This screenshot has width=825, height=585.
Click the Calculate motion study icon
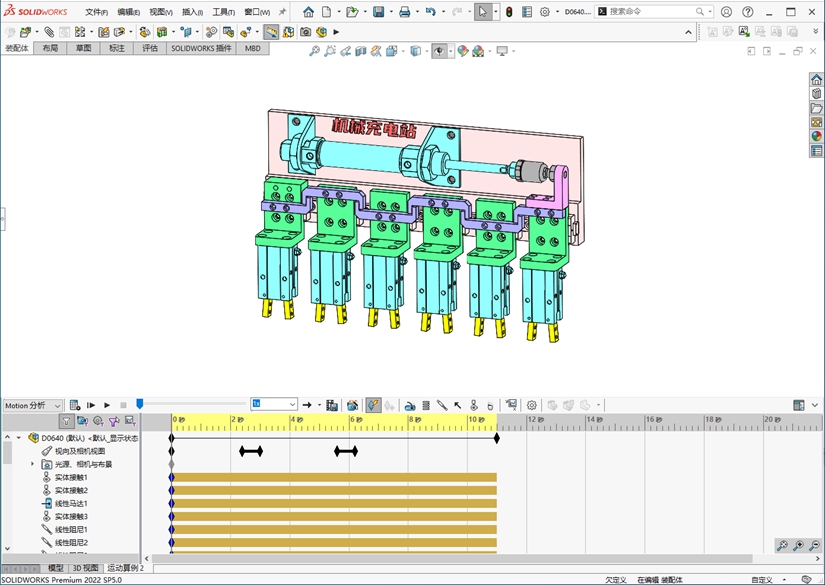point(75,405)
